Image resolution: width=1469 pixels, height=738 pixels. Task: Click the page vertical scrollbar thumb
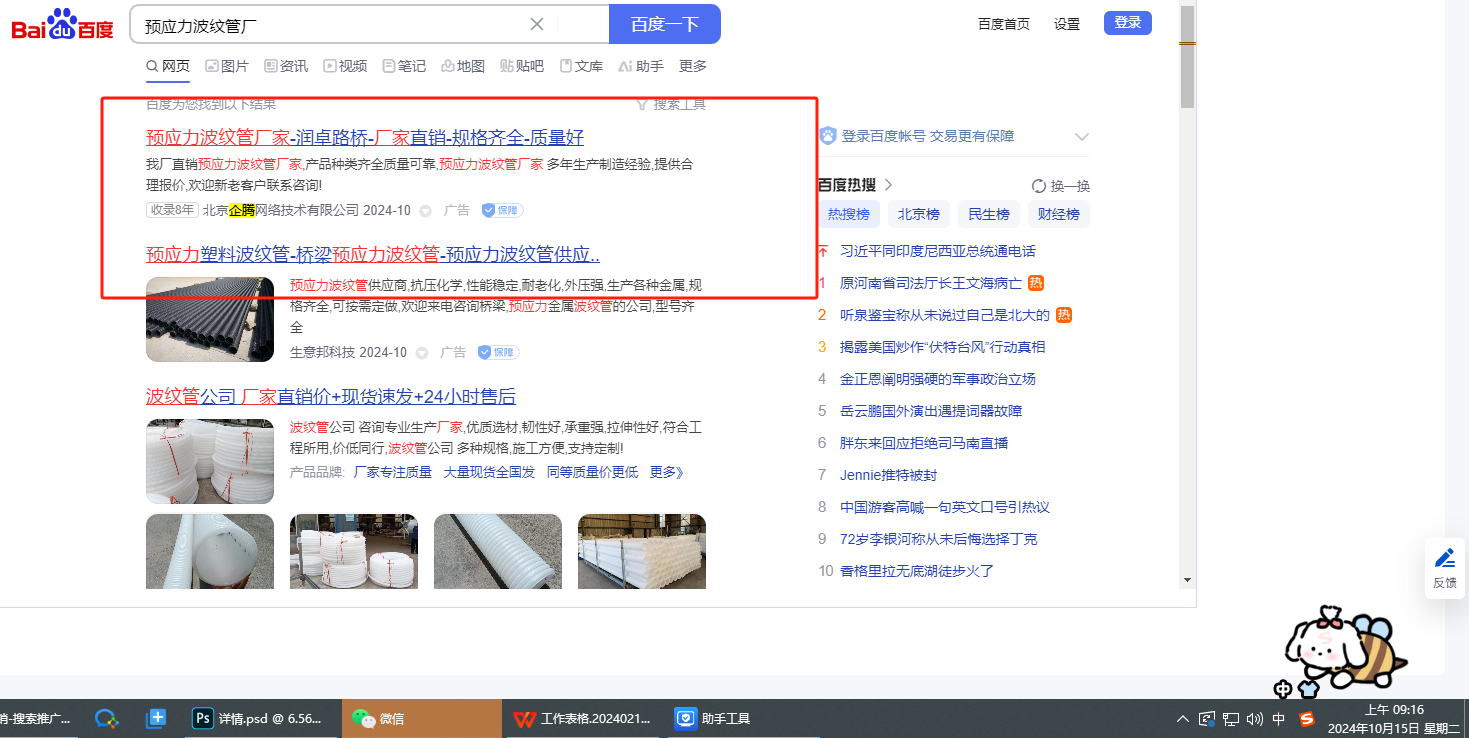pos(1187,56)
